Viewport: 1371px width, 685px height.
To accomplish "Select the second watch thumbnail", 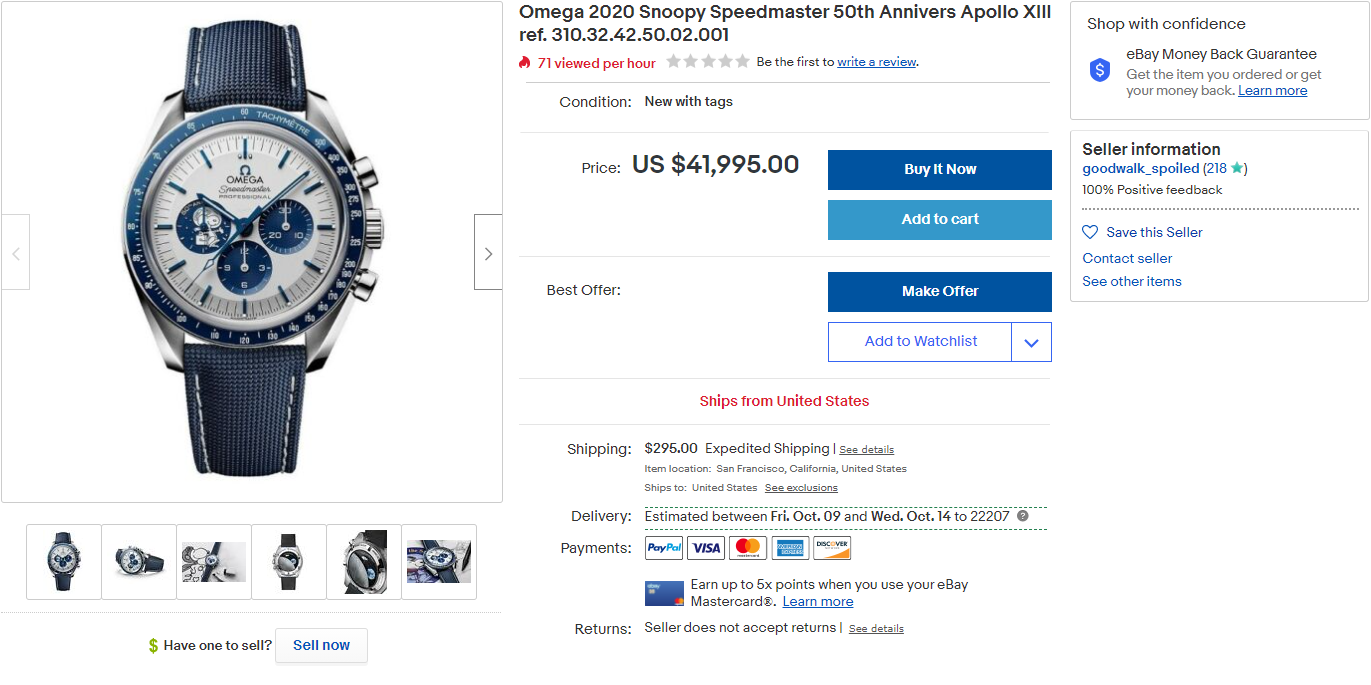I will point(139,562).
